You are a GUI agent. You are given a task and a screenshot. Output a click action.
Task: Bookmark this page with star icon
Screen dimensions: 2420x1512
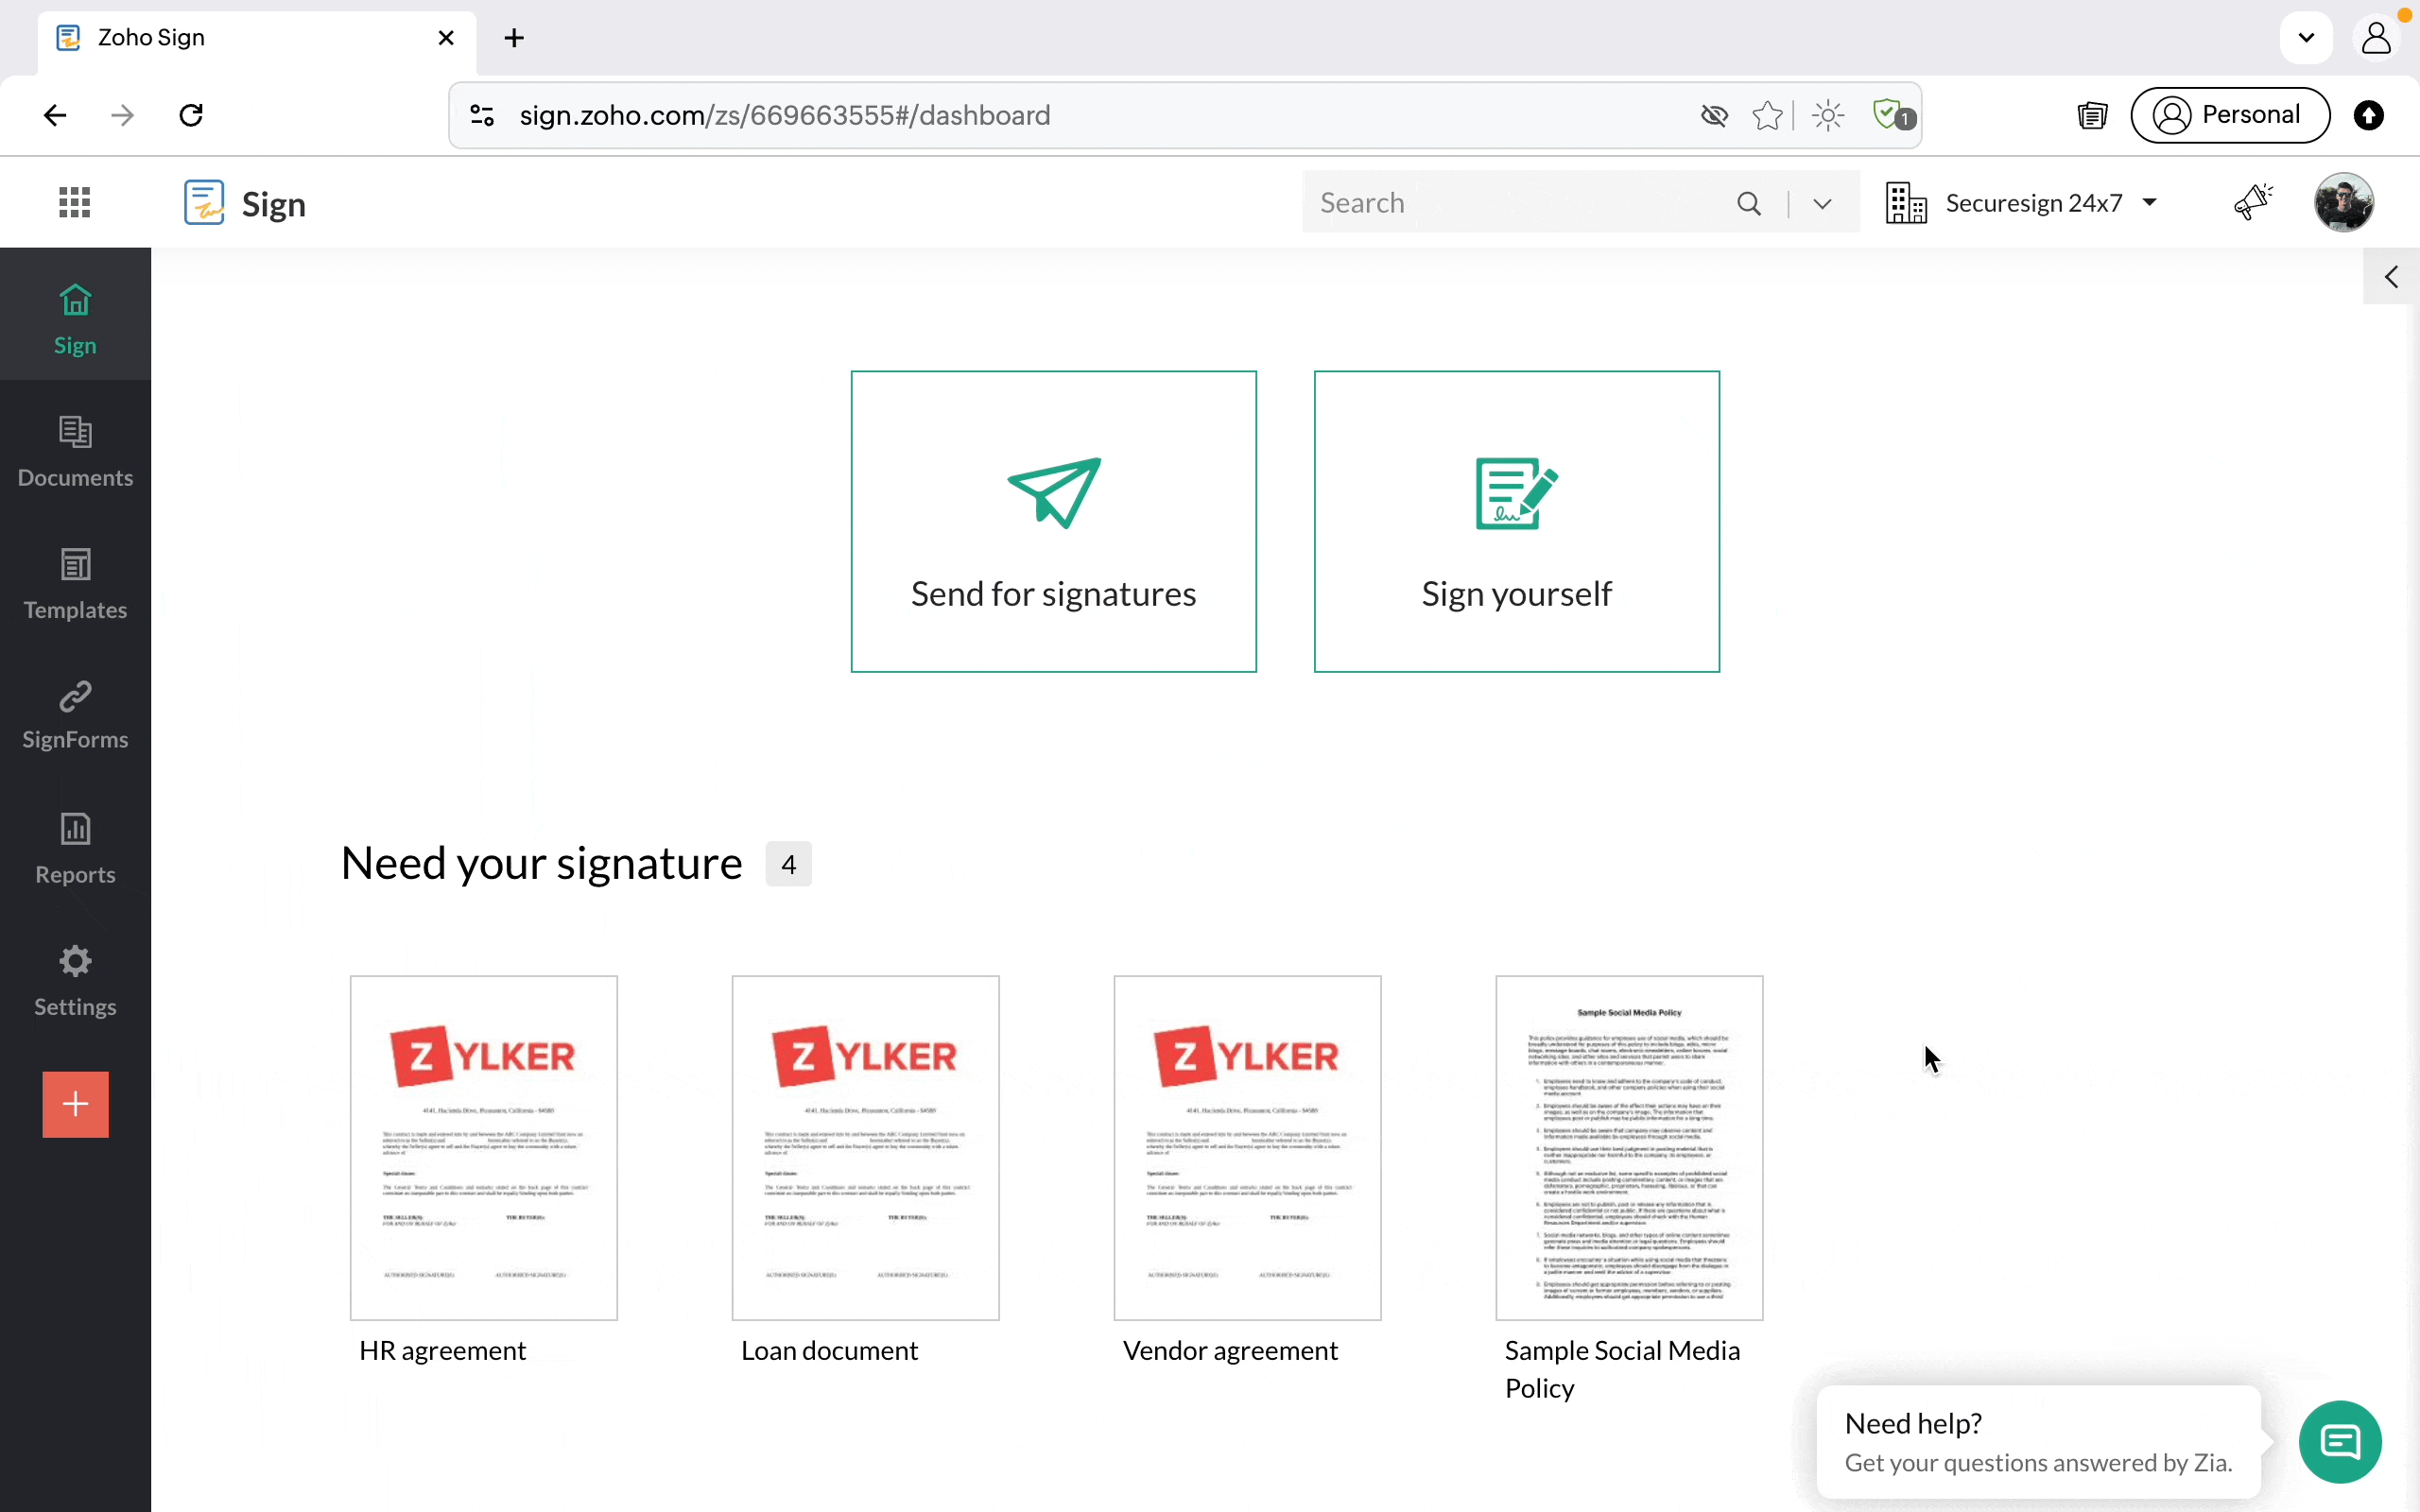click(x=1767, y=116)
